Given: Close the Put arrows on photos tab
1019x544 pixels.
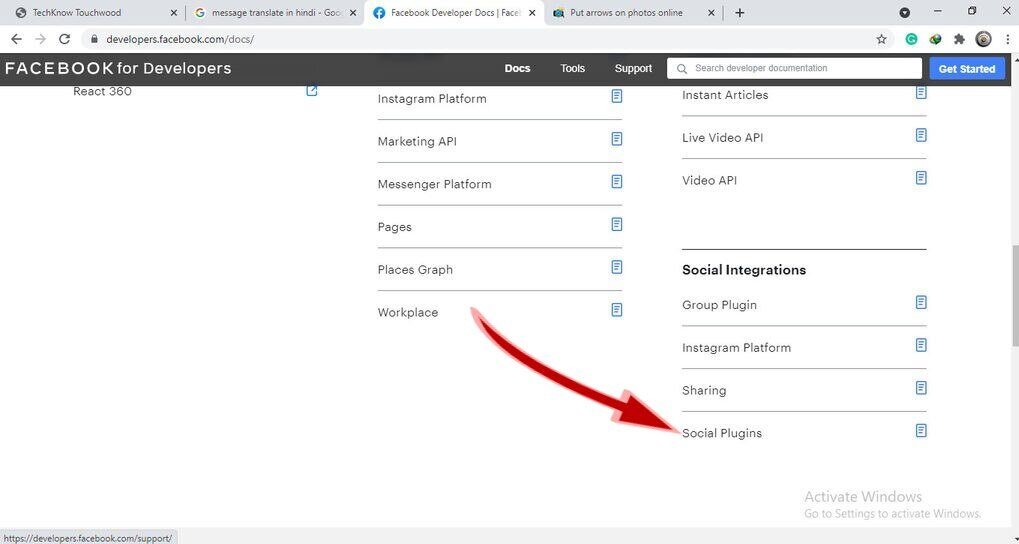Looking at the screenshot, I should click(711, 12).
